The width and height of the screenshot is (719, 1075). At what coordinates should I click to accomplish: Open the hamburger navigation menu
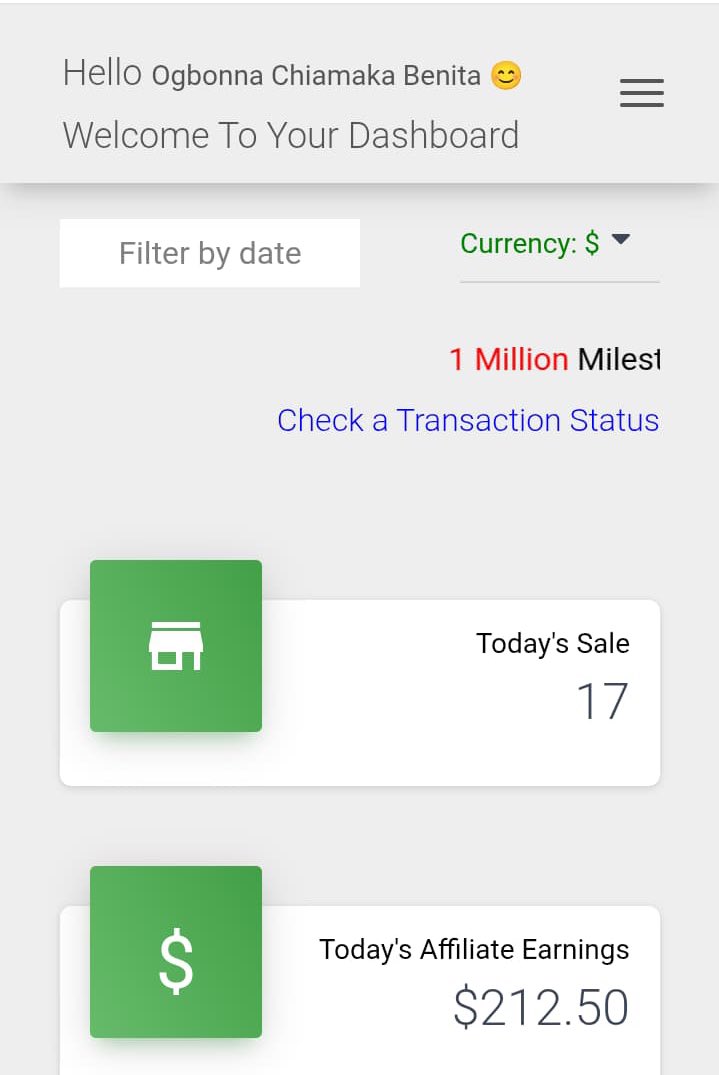click(x=642, y=93)
